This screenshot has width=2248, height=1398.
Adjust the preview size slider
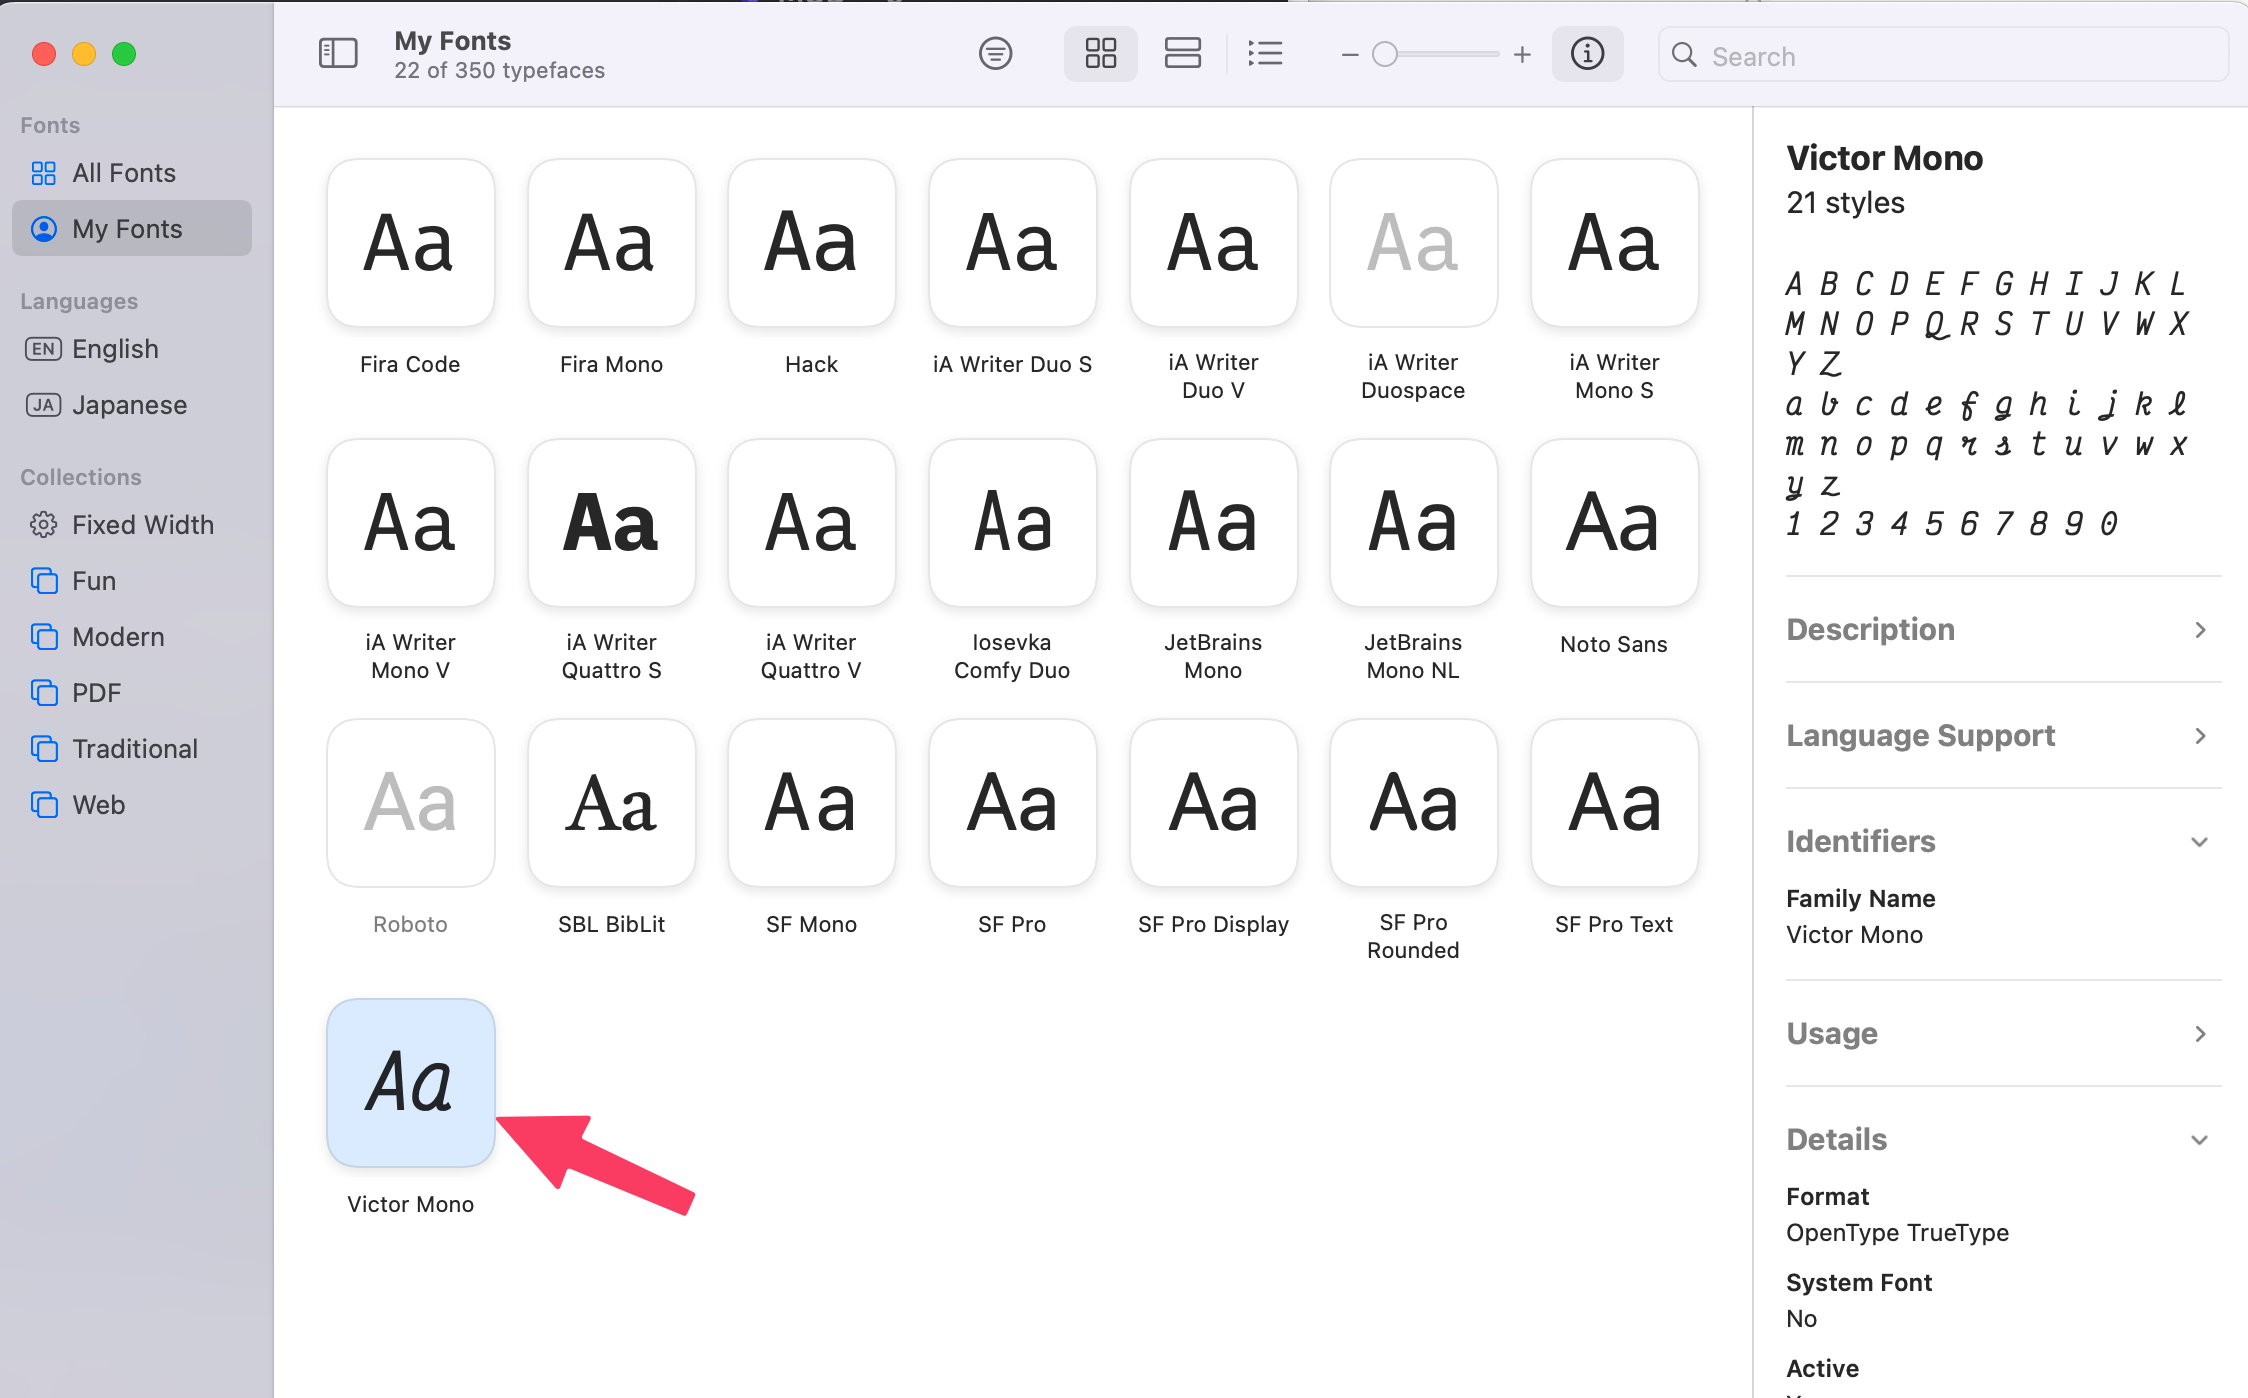click(x=1436, y=54)
